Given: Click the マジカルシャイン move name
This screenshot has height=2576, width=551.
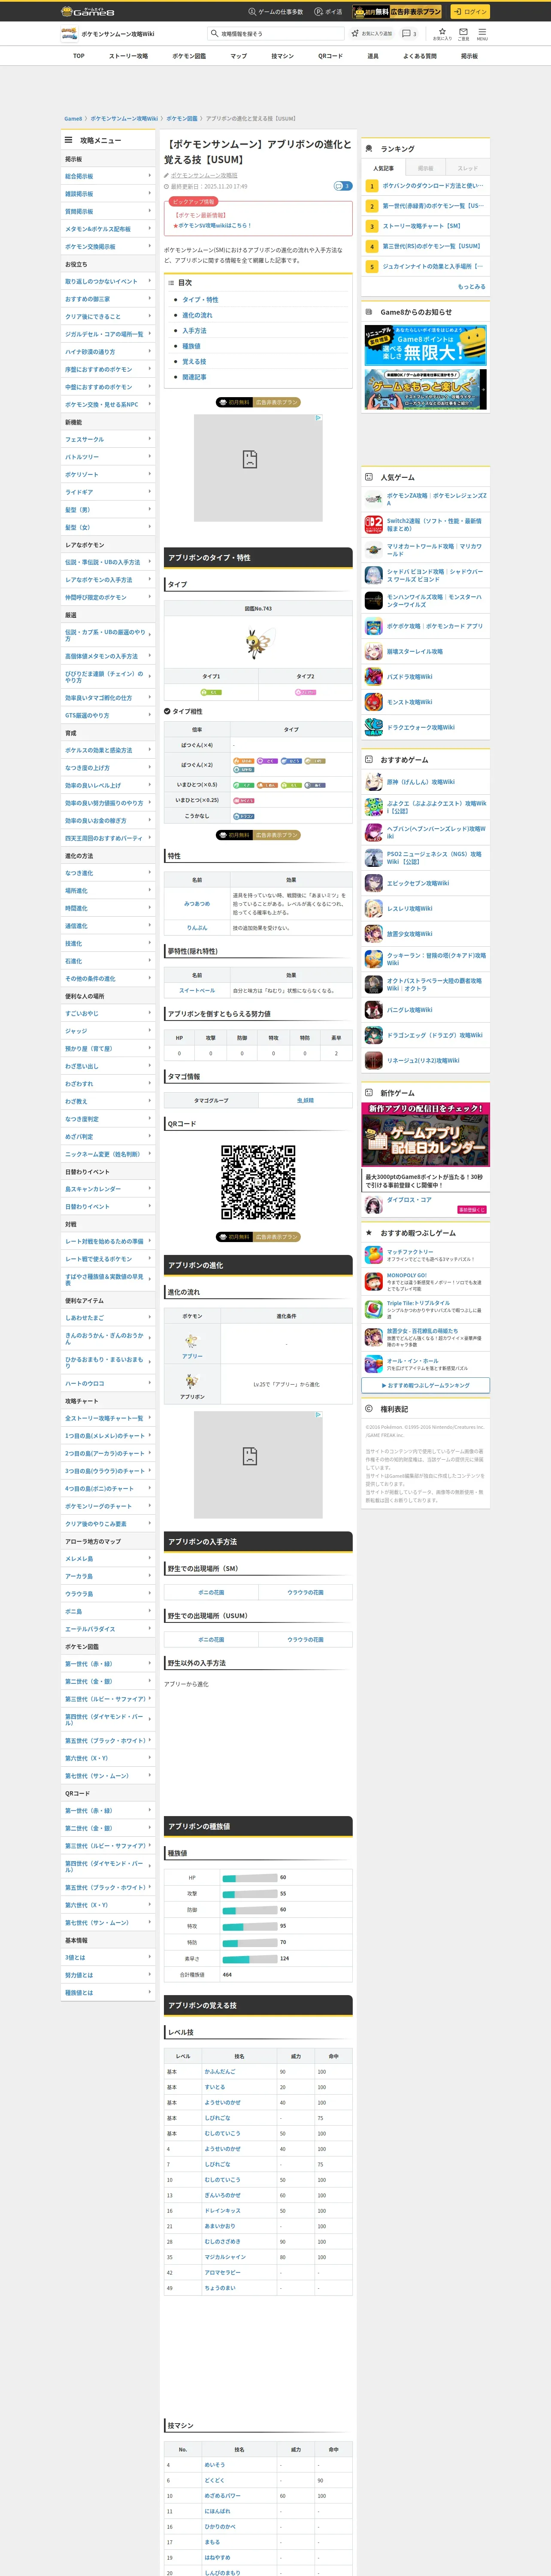Looking at the screenshot, I should click(225, 2257).
